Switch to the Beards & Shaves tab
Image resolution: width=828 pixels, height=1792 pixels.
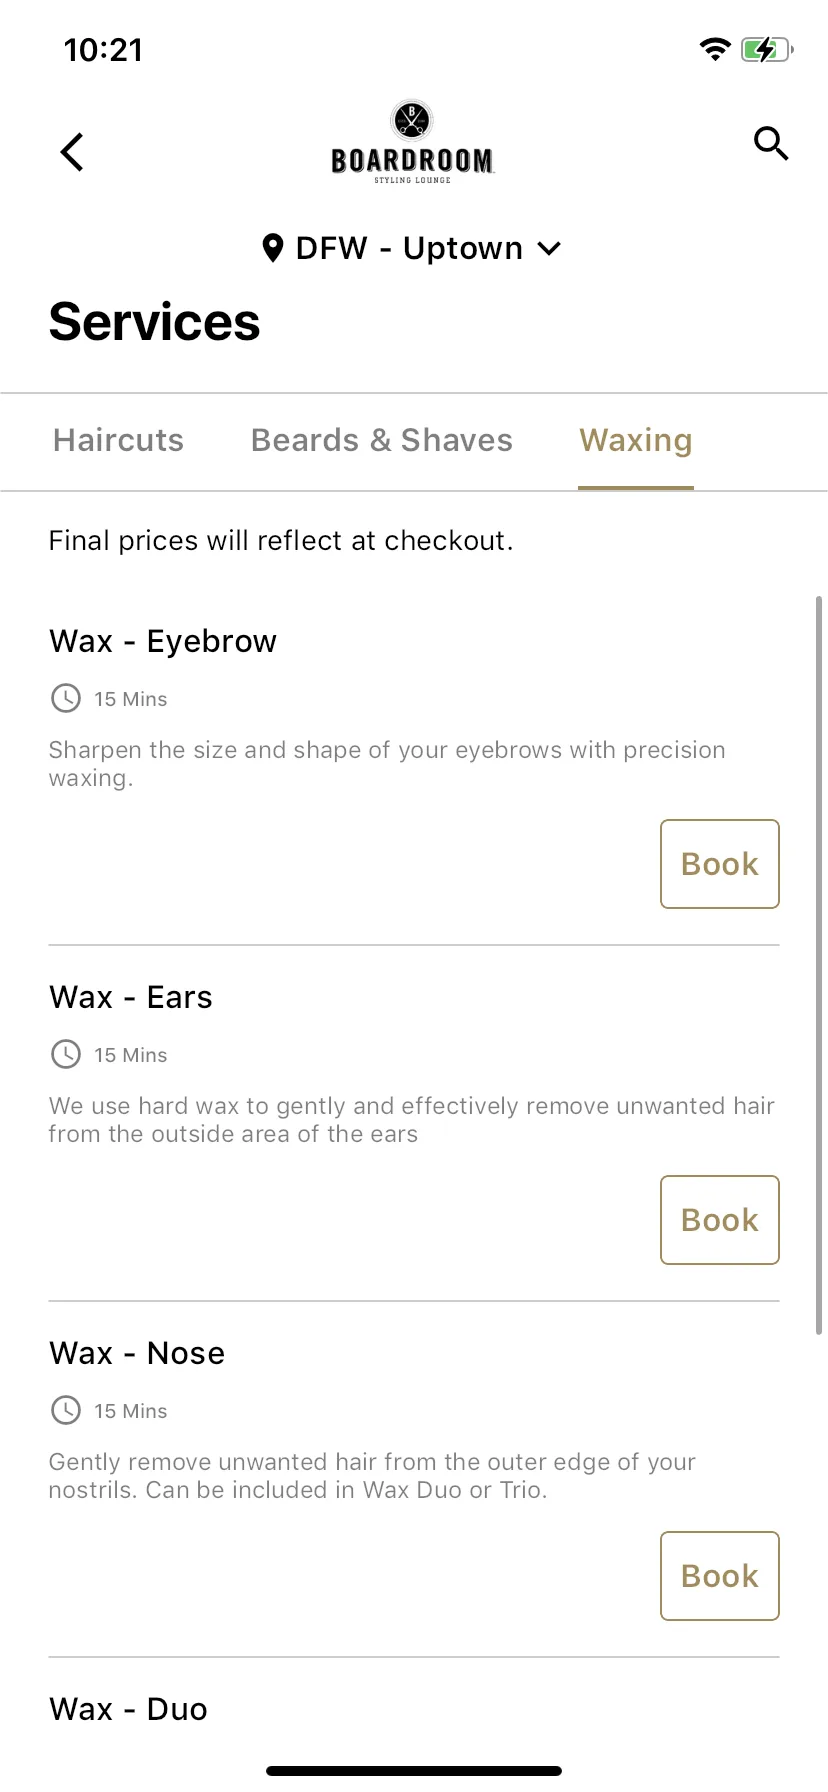click(x=382, y=440)
